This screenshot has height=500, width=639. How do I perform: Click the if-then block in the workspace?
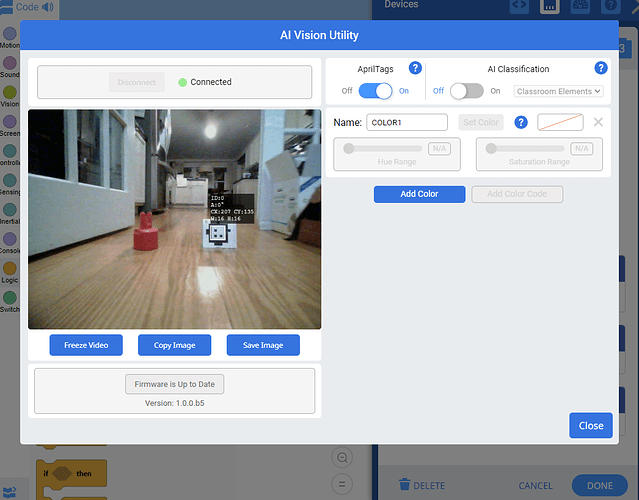point(72,474)
